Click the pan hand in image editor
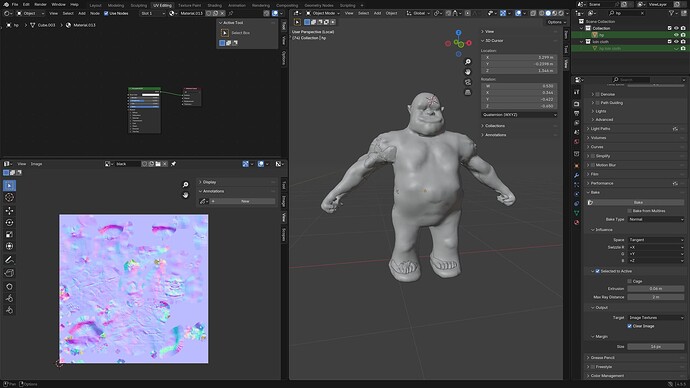Viewport: 690px width, 388px height. [x=186, y=194]
